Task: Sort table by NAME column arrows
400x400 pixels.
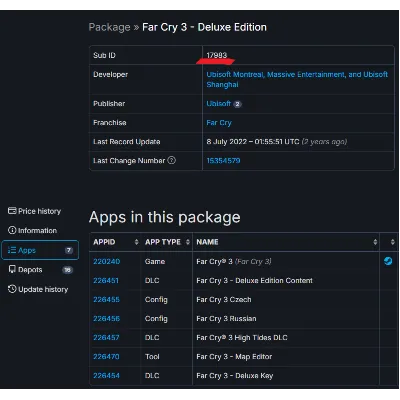Action: tap(375, 242)
